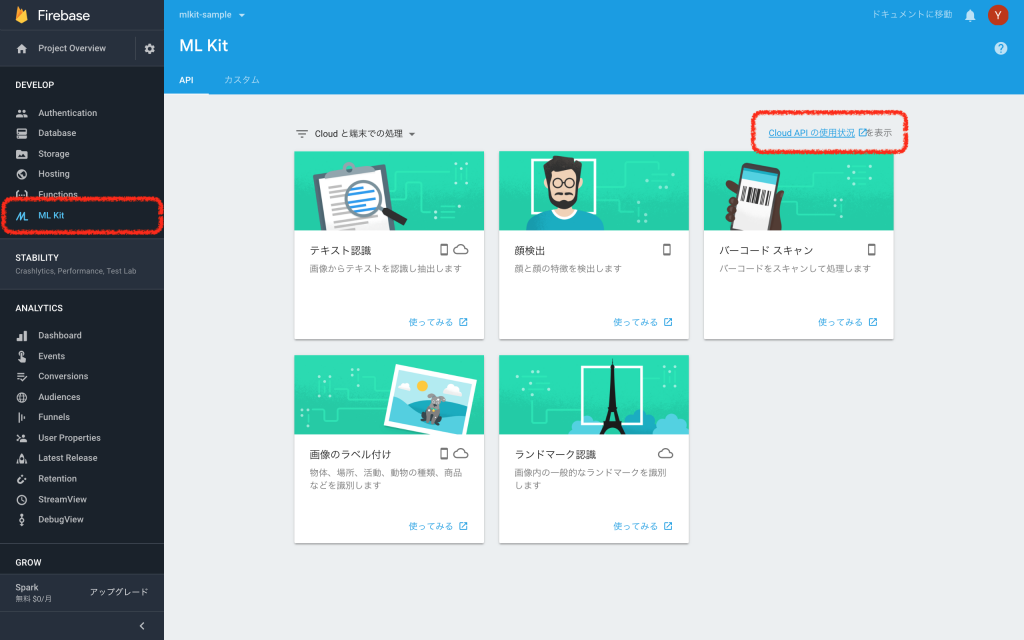Screen dimensions: 1024x640
Task: Click the 画像のラベル付け card illustration
Action: (x=389, y=394)
